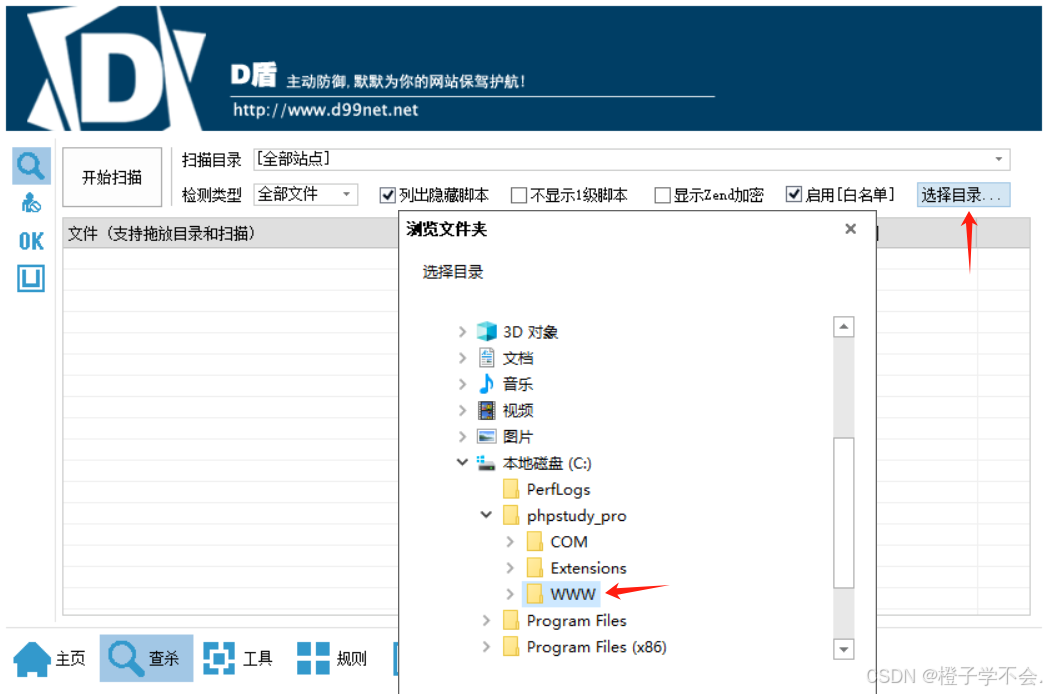Open the 扫描目录 [全部站点] dropdown
Image resolution: width=1047 pixels, height=694 pixels.
[x=632, y=159]
